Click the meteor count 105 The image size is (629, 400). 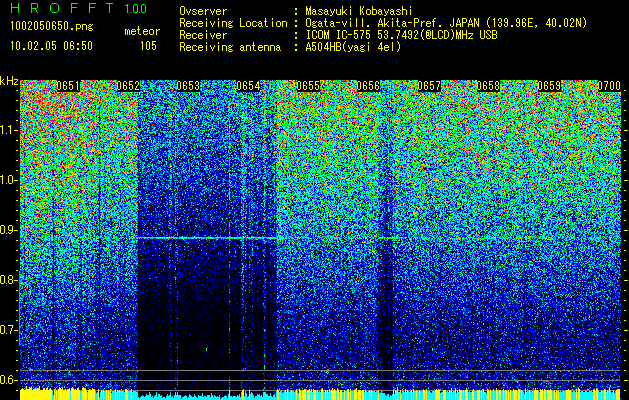tap(148, 46)
